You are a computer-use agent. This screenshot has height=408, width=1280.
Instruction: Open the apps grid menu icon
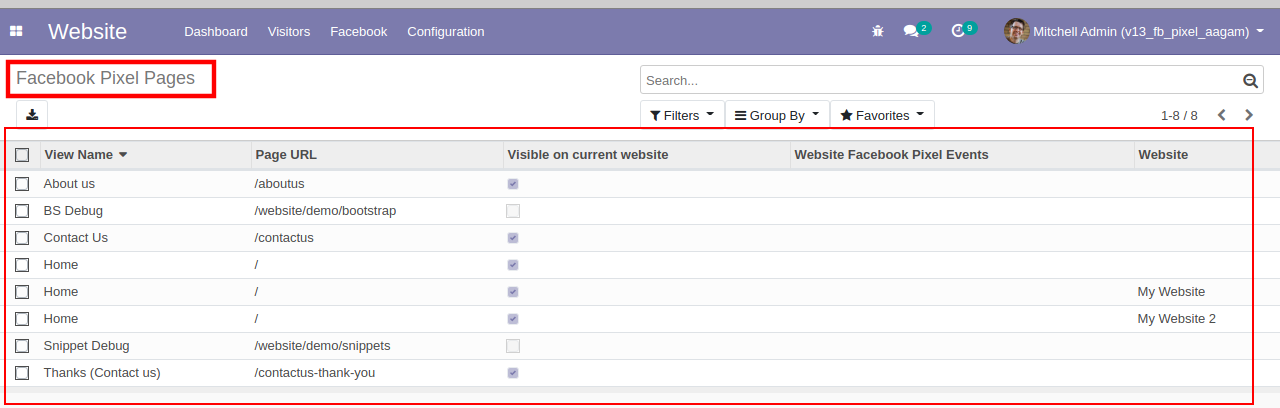16,31
